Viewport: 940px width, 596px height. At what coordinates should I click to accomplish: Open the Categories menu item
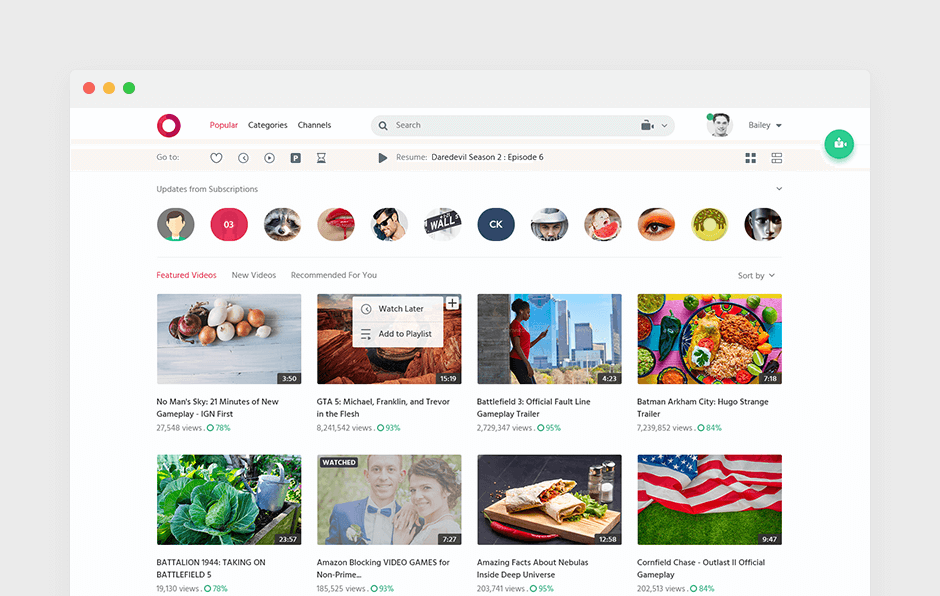(x=267, y=125)
